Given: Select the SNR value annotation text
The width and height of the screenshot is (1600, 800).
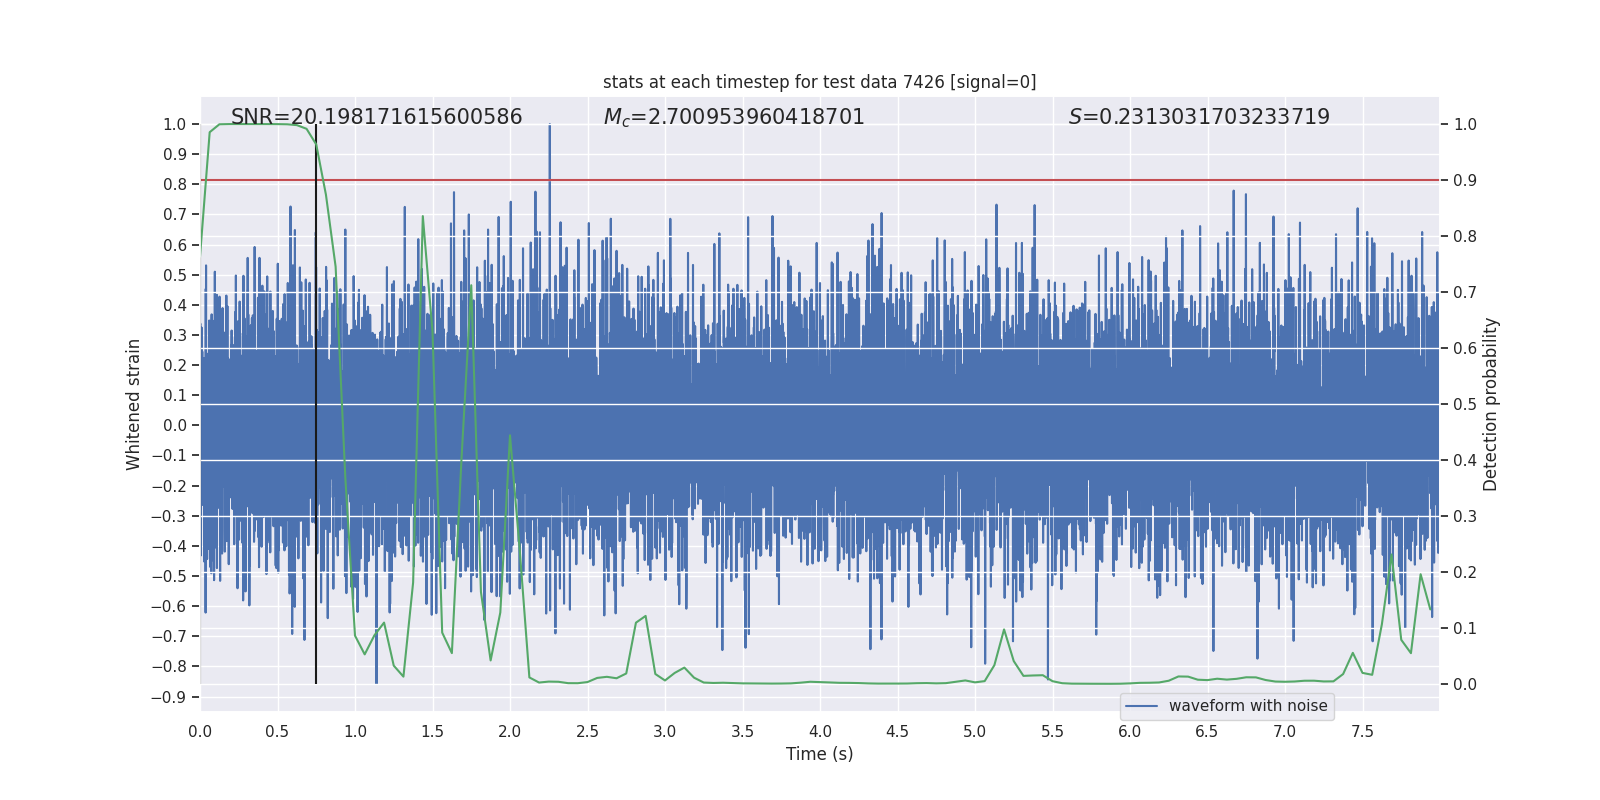Looking at the screenshot, I should (376, 117).
